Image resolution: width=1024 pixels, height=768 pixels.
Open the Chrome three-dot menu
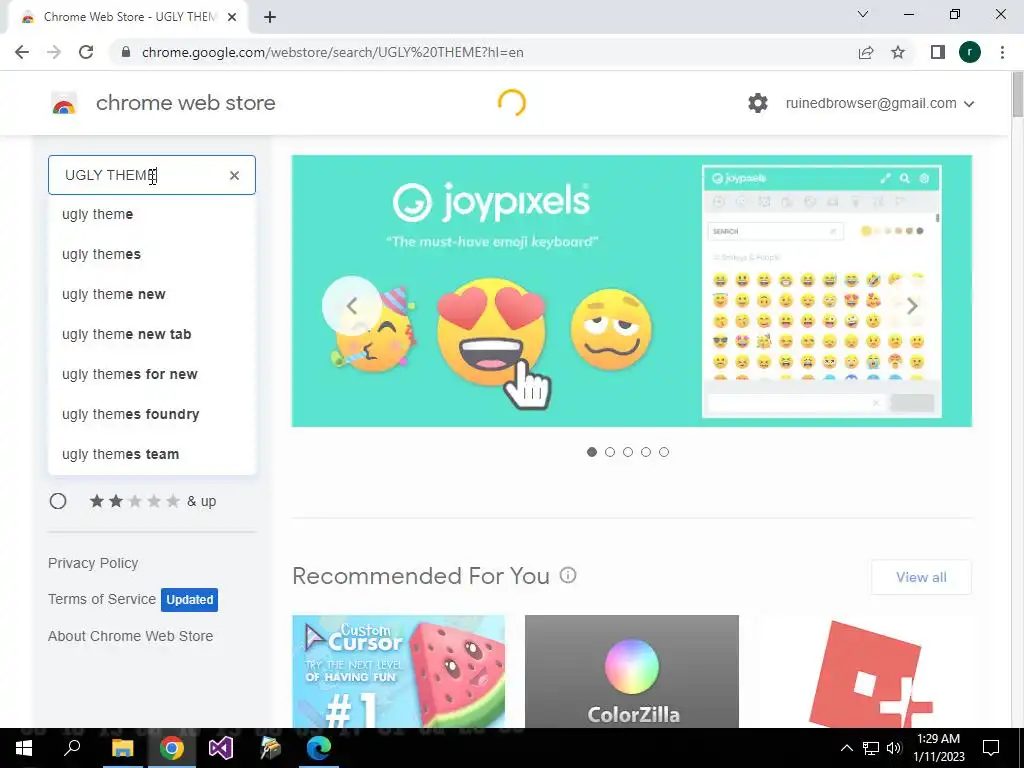[1002, 52]
